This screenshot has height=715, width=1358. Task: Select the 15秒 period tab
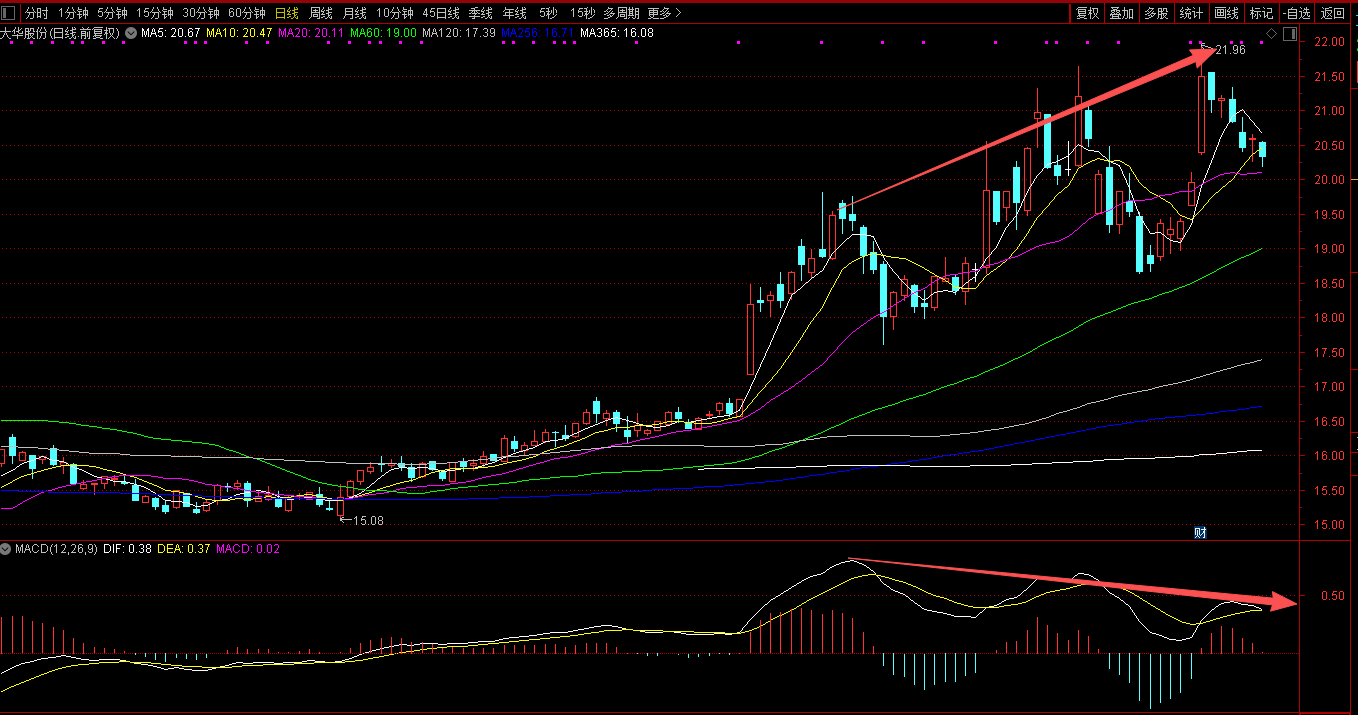581,13
